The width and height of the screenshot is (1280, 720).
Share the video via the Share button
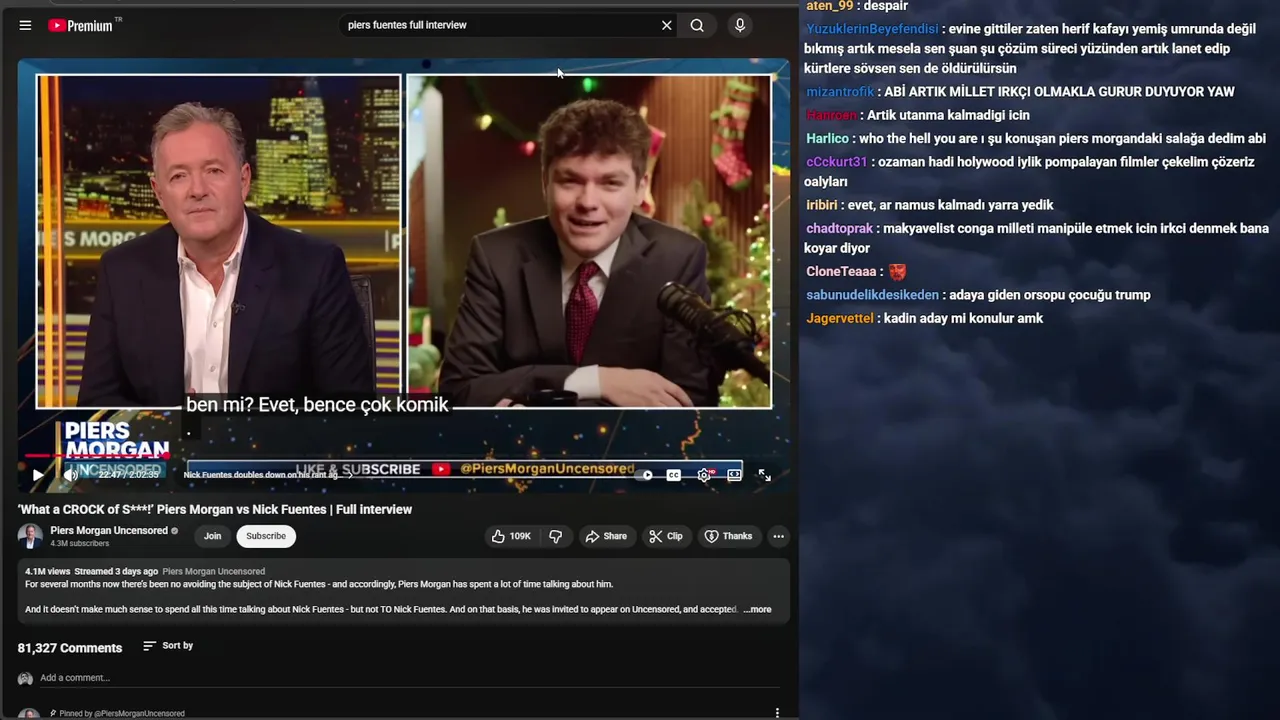point(606,536)
